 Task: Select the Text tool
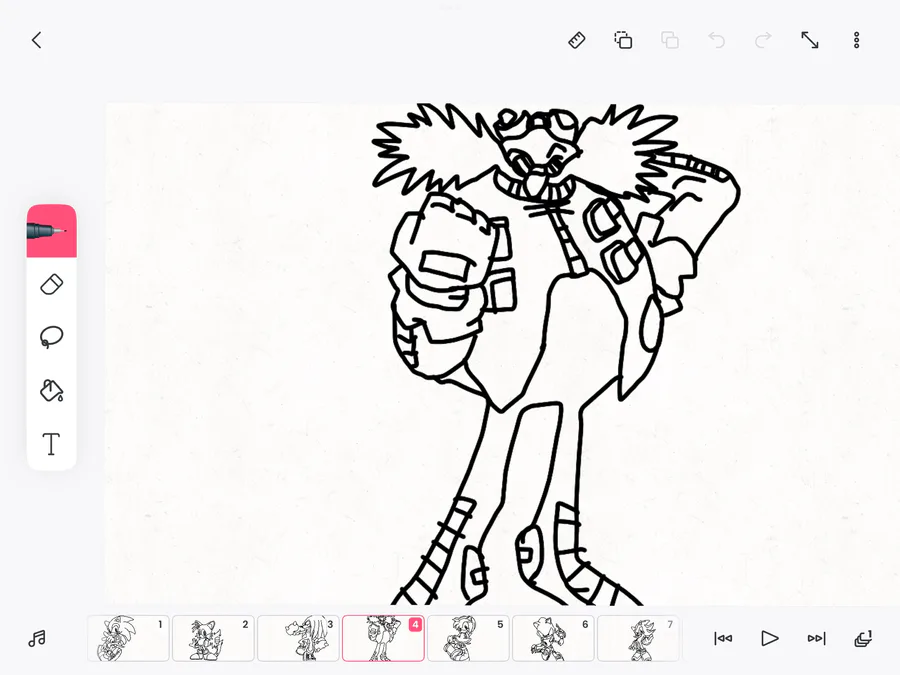click(52, 444)
